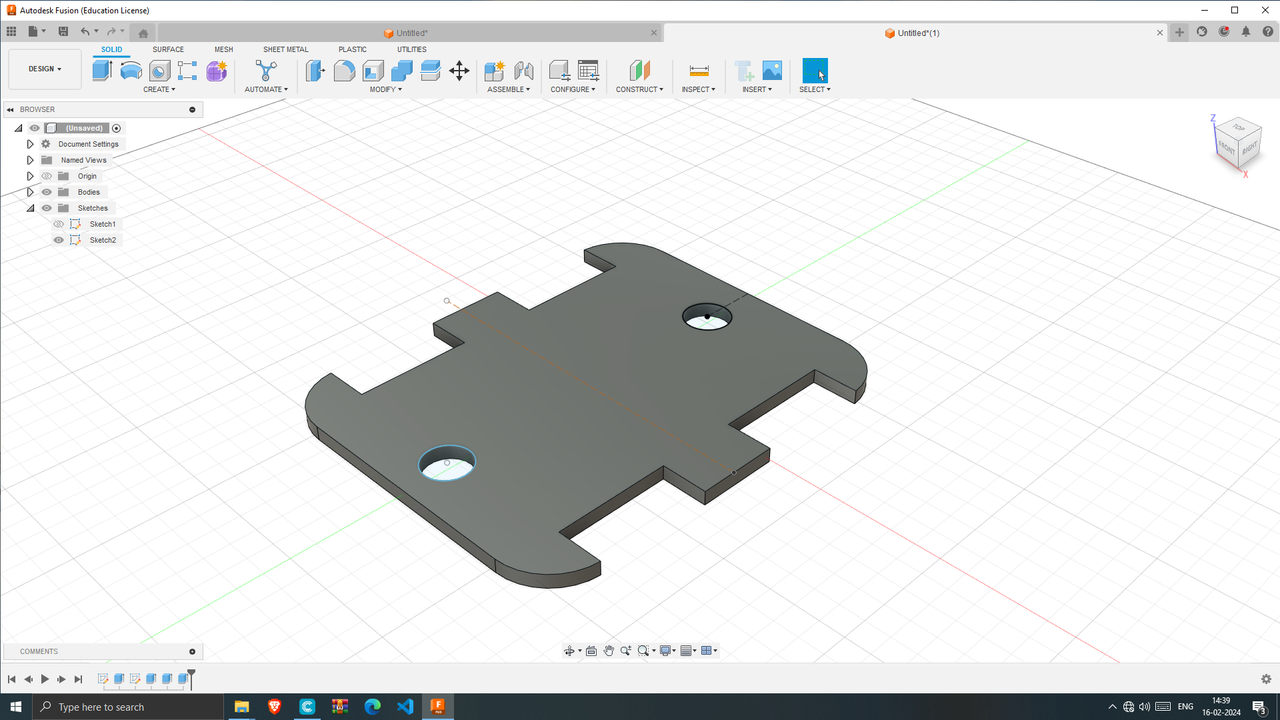Switch to the Utilities tab
Viewport: 1280px width, 720px height.
point(412,49)
